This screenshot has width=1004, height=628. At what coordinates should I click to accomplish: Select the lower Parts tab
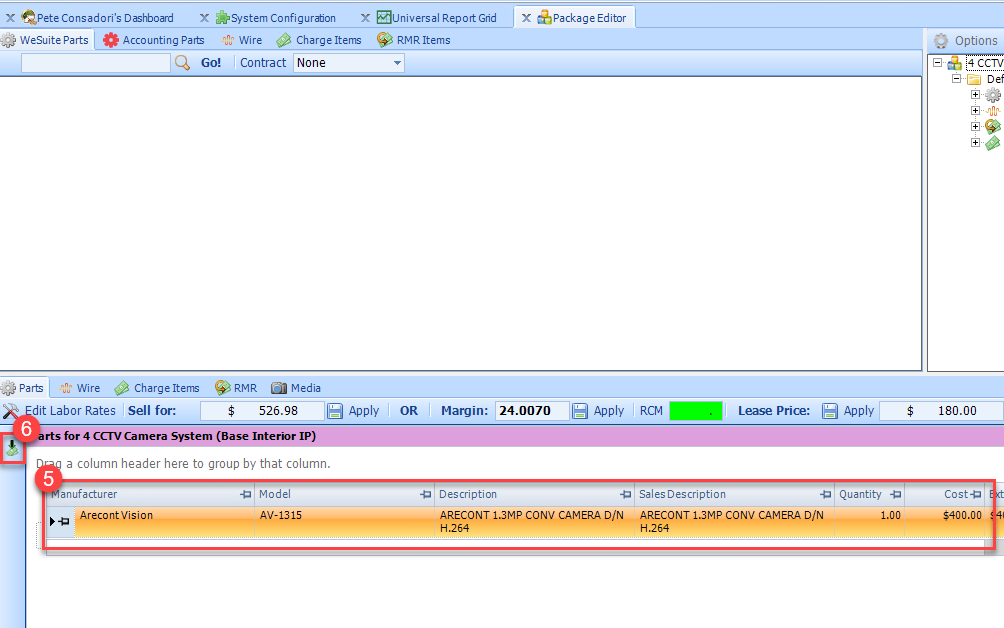click(24, 388)
